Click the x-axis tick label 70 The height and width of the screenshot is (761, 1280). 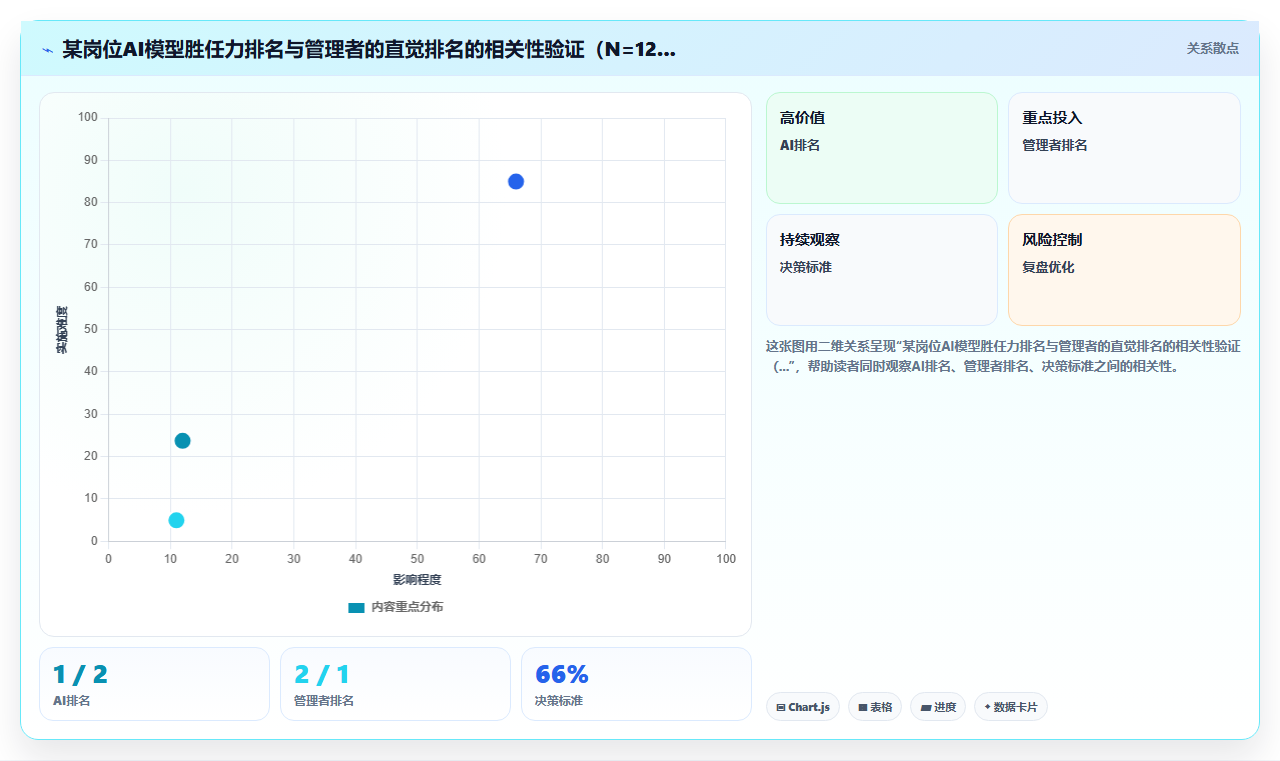[541, 558]
